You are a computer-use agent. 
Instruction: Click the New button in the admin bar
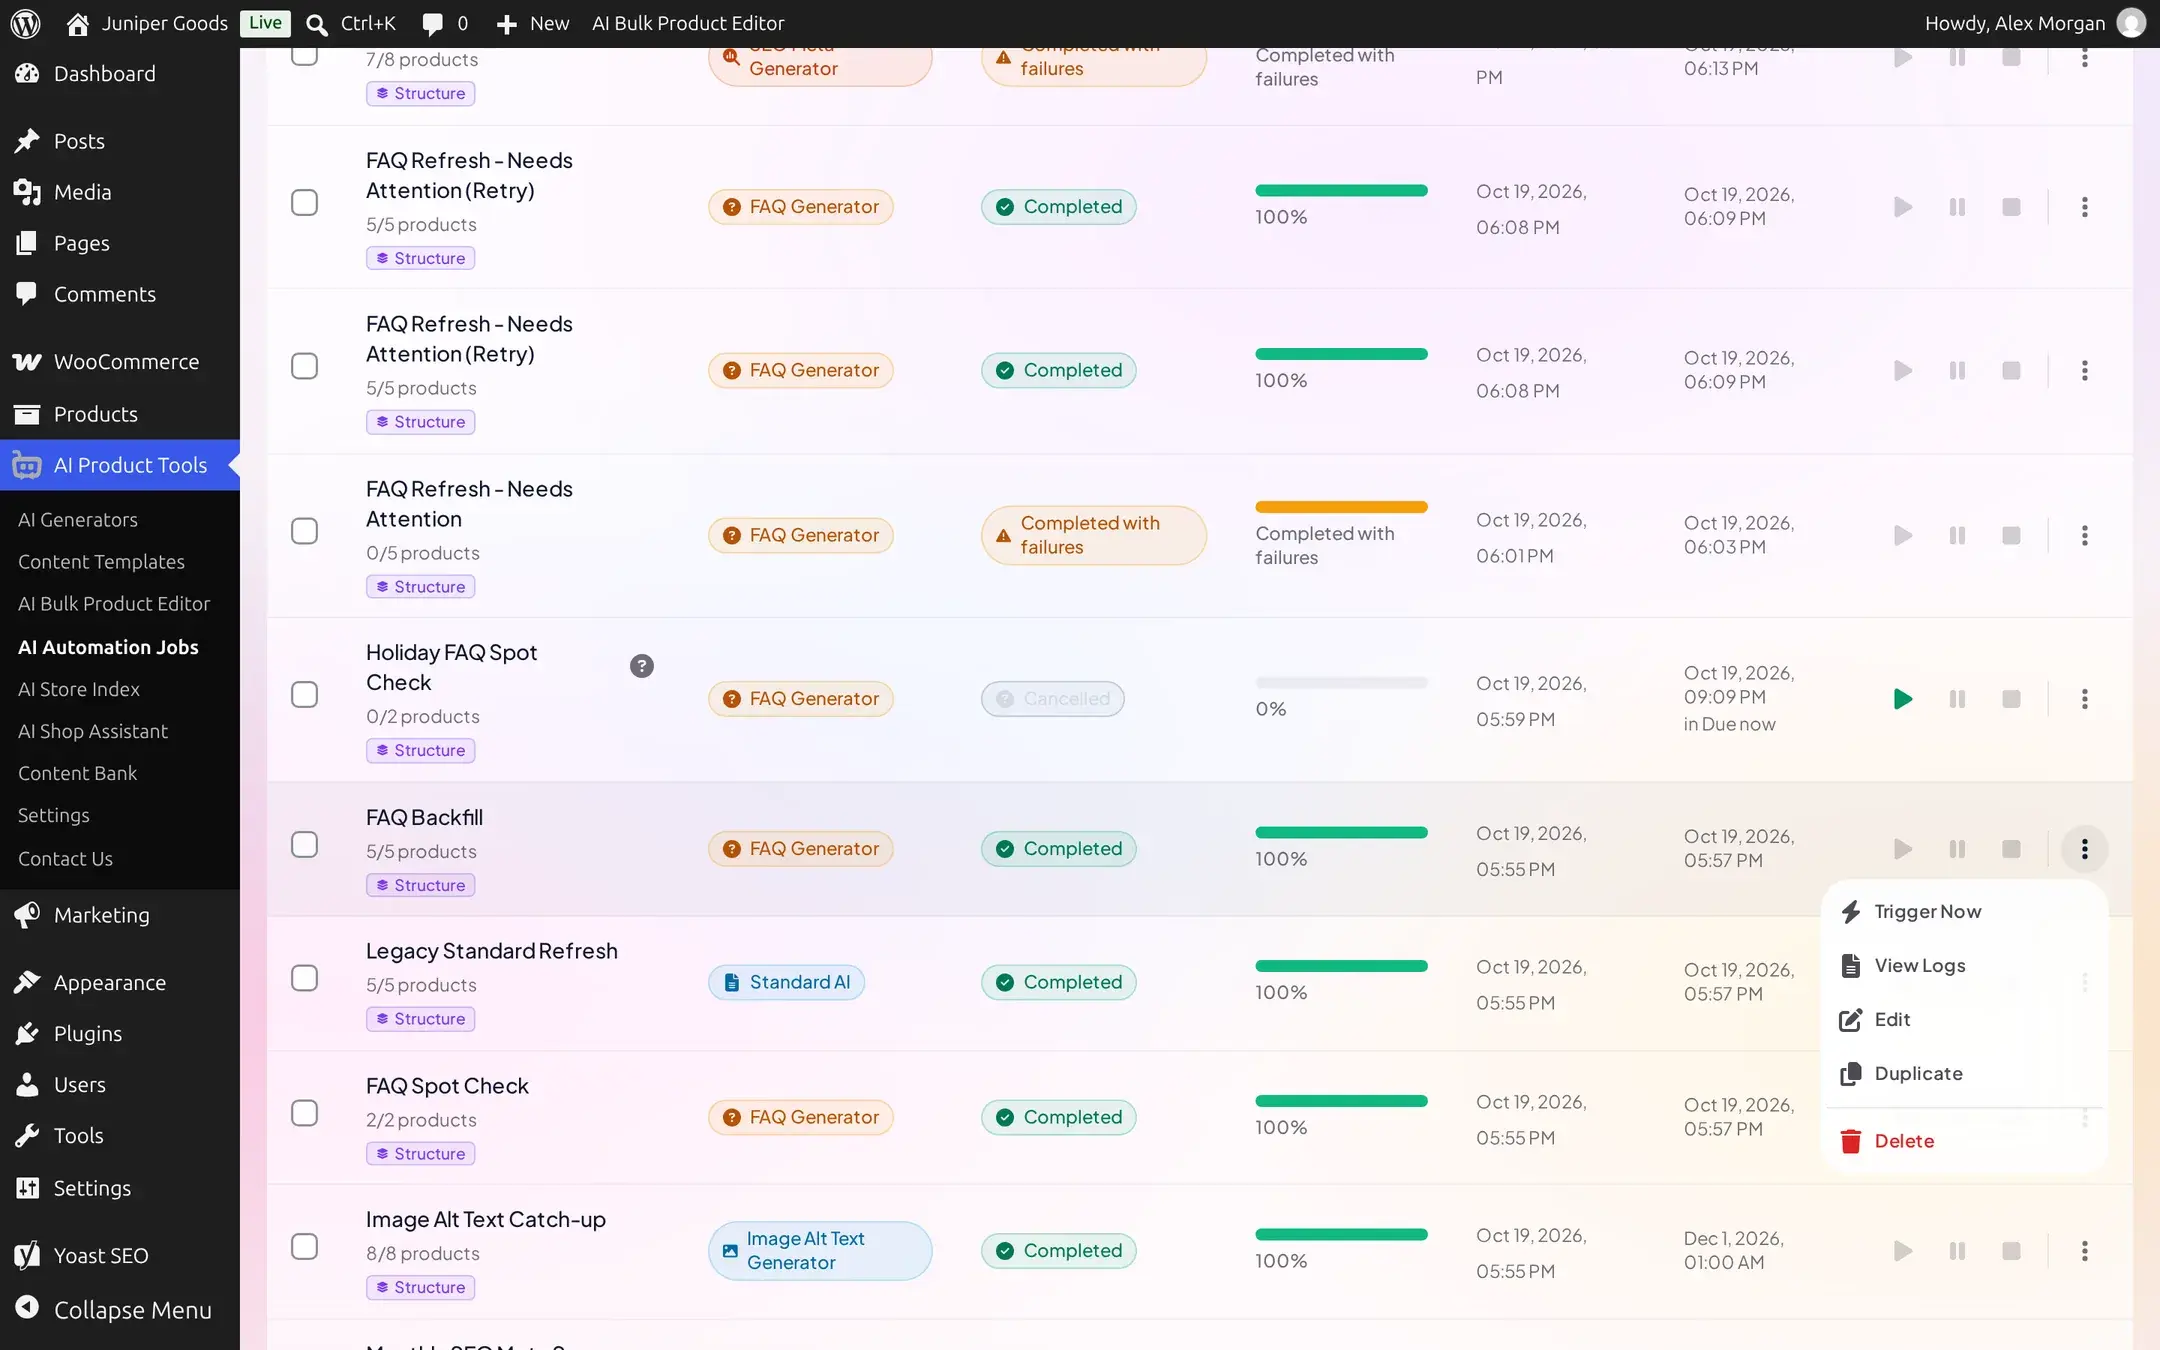(x=532, y=24)
